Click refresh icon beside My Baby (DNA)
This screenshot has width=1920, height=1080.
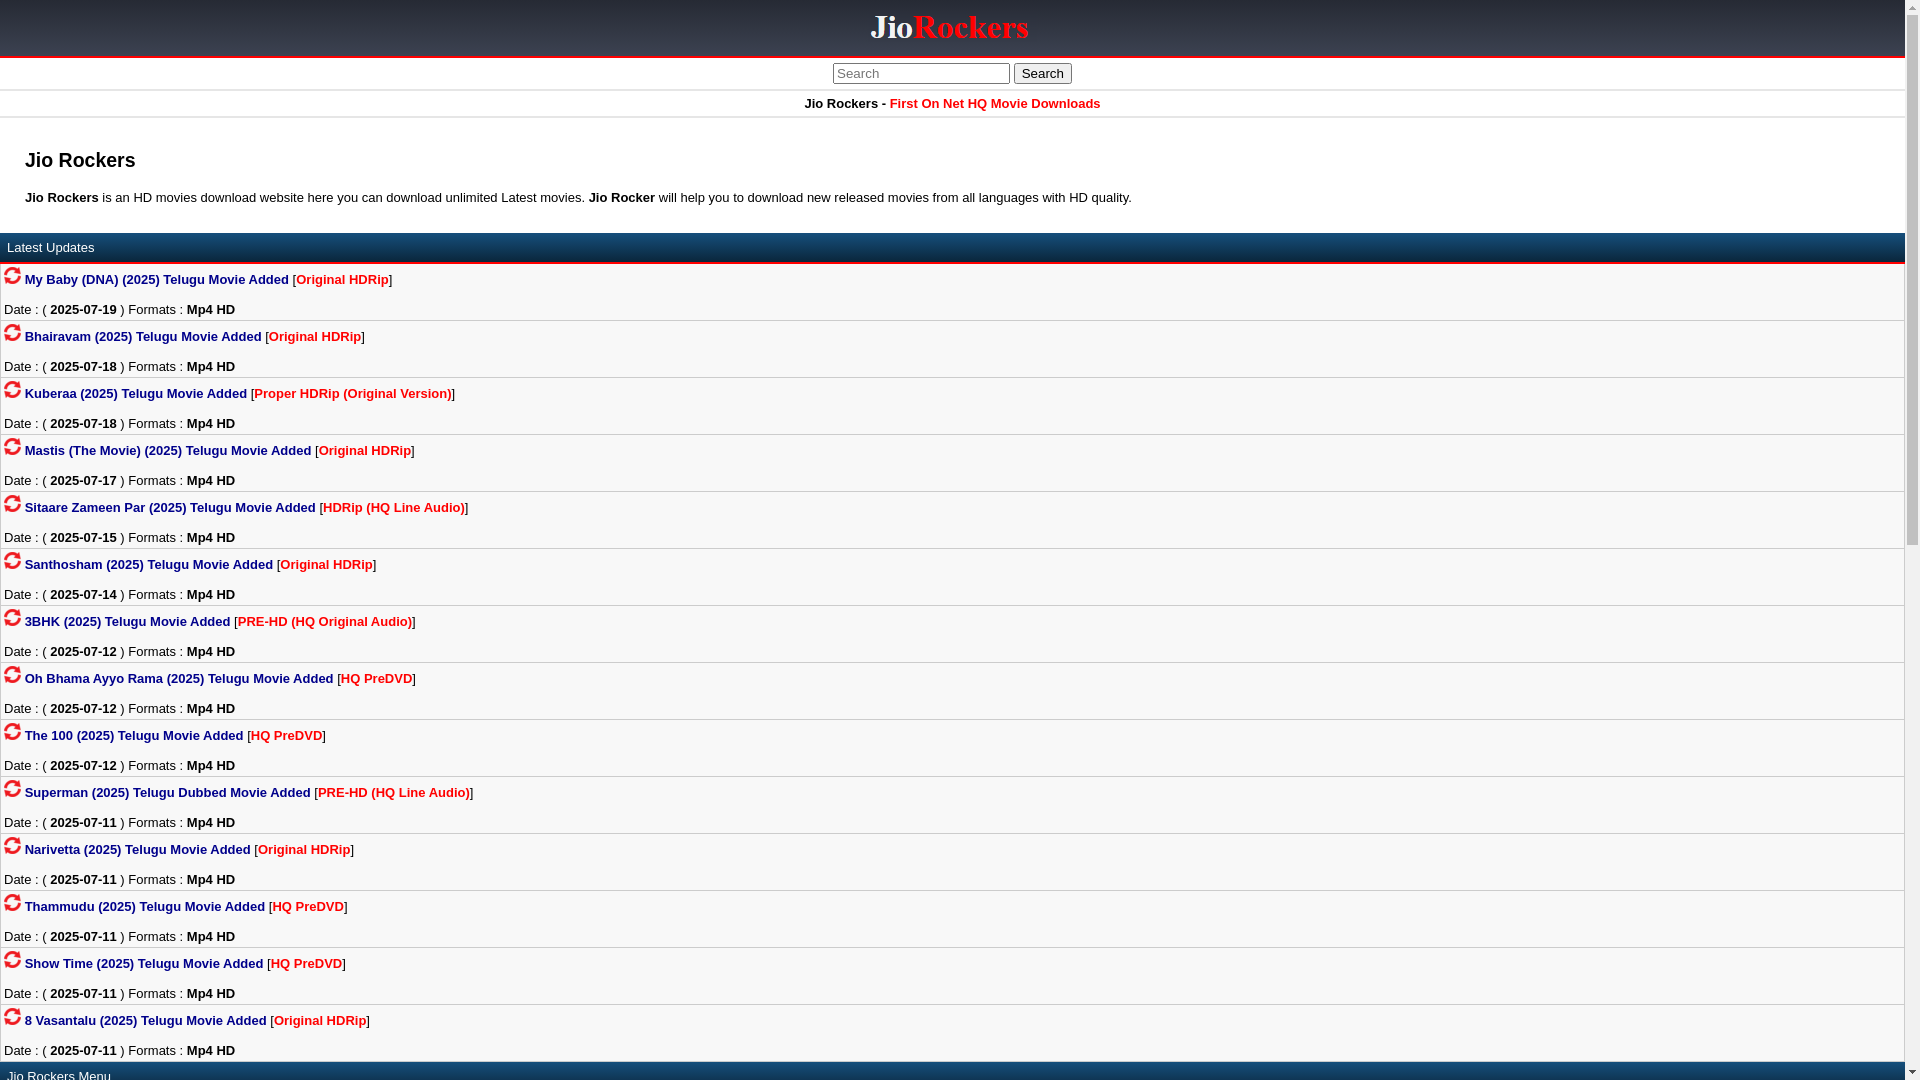pyautogui.click(x=12, y=275)
